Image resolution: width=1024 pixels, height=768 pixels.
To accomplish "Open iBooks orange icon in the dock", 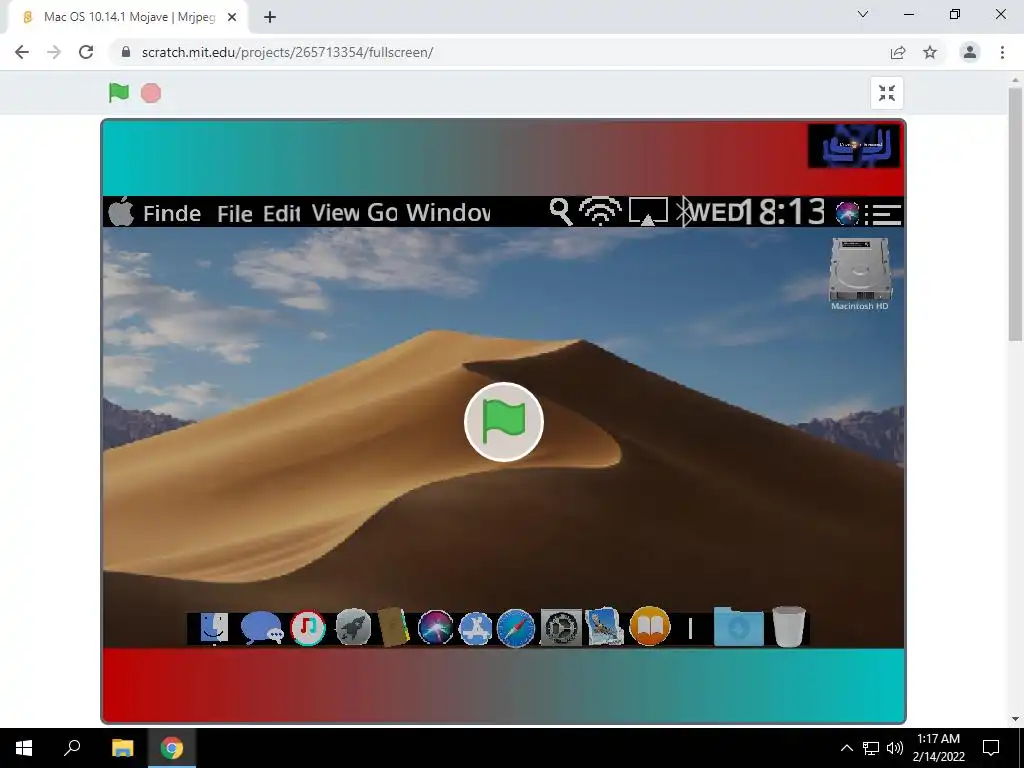I will [x=650, y=626].
